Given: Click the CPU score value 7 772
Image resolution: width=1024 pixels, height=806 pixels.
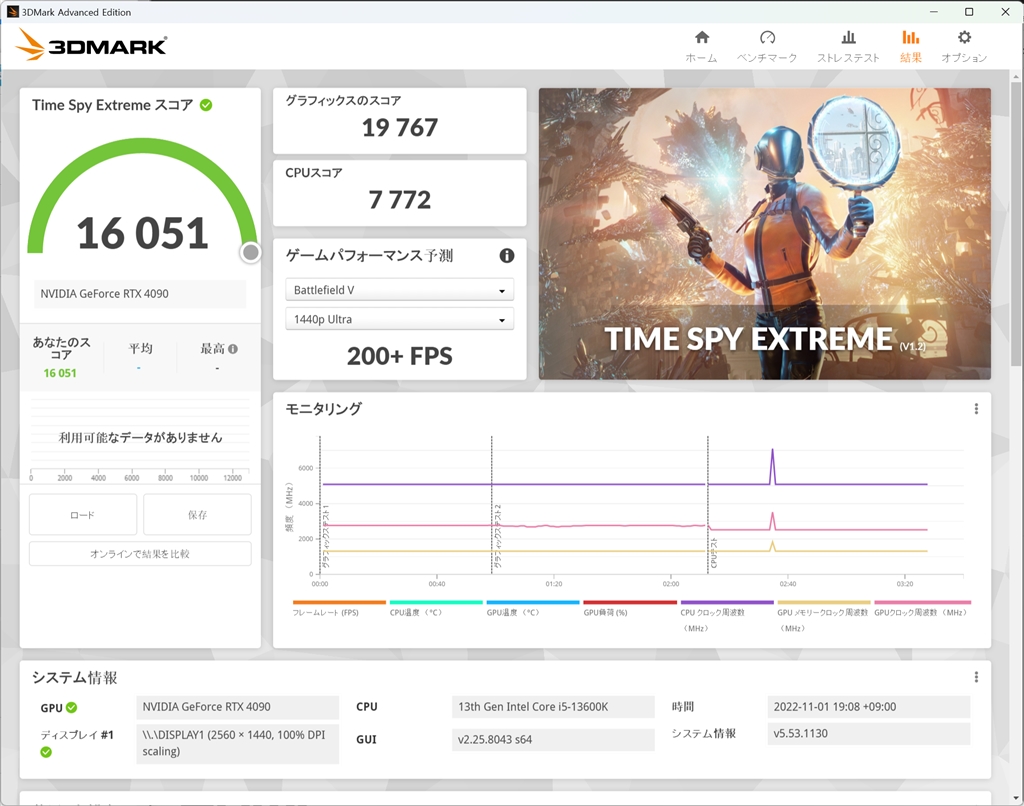Looking at the screenshot, I should point(400,200).
